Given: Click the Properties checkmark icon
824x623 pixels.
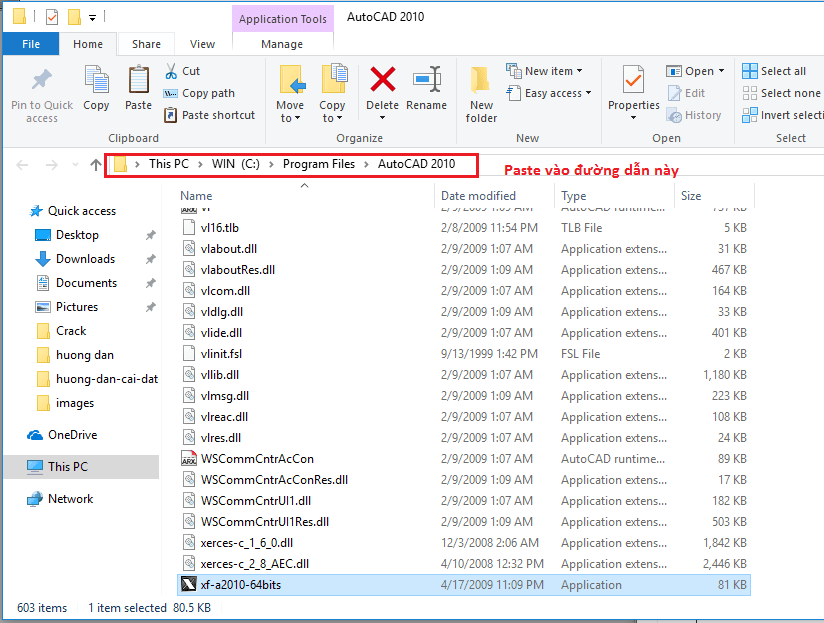Looking at the screenshot, I should [x=633, y=79].
